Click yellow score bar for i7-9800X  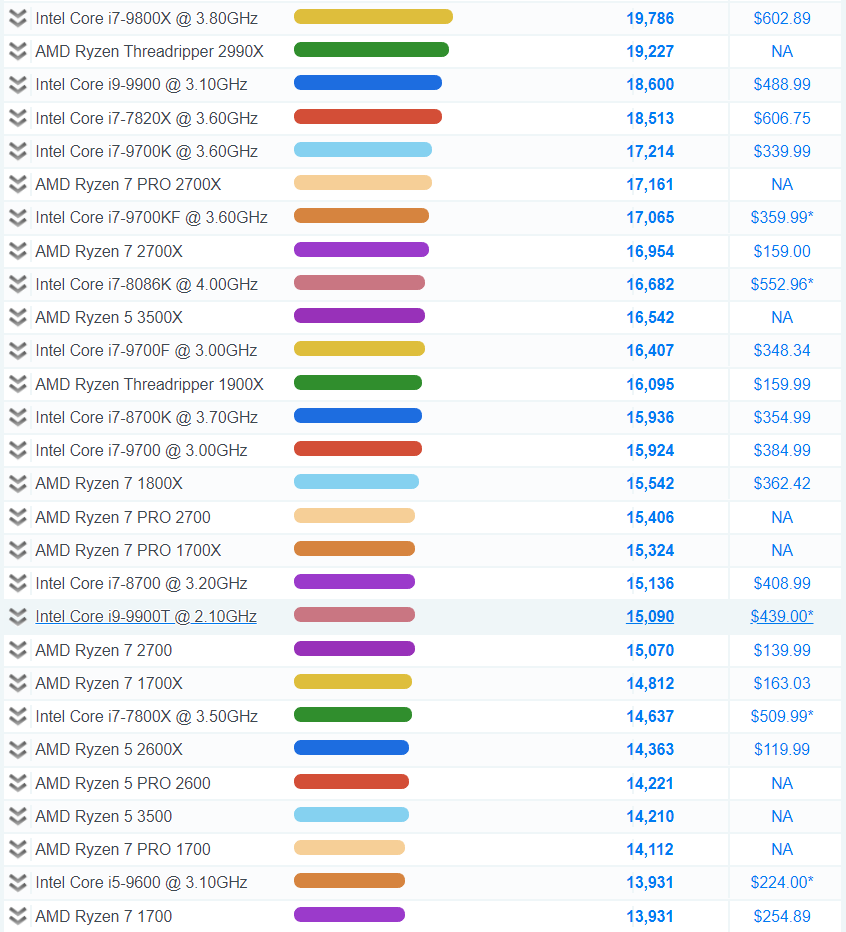coord(373,17)
